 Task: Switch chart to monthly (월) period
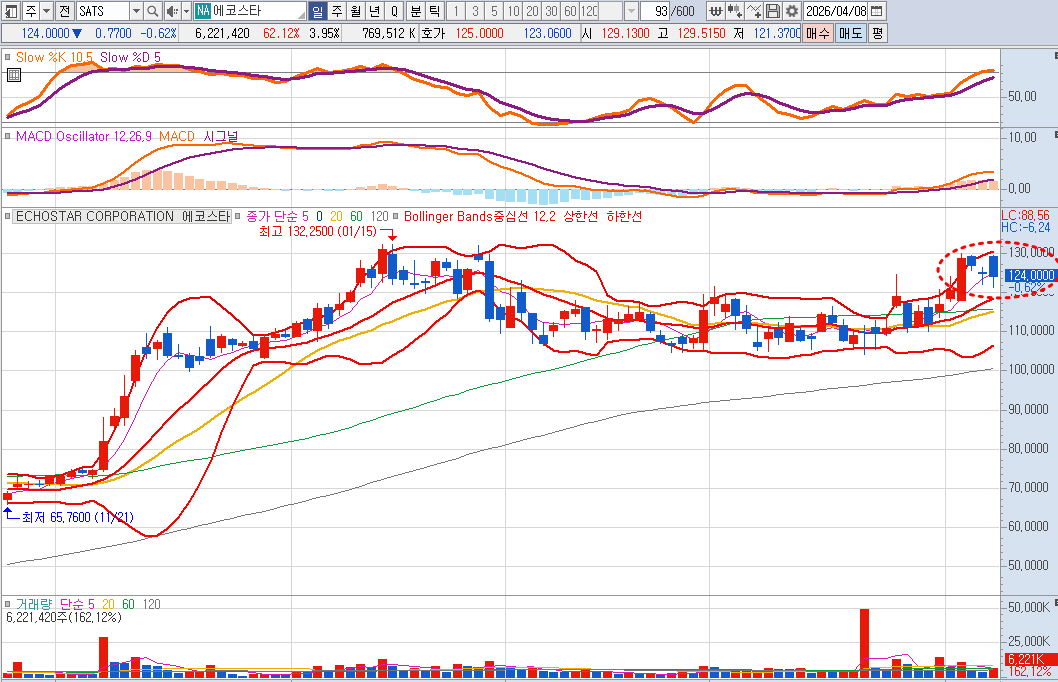pos(355,11)
